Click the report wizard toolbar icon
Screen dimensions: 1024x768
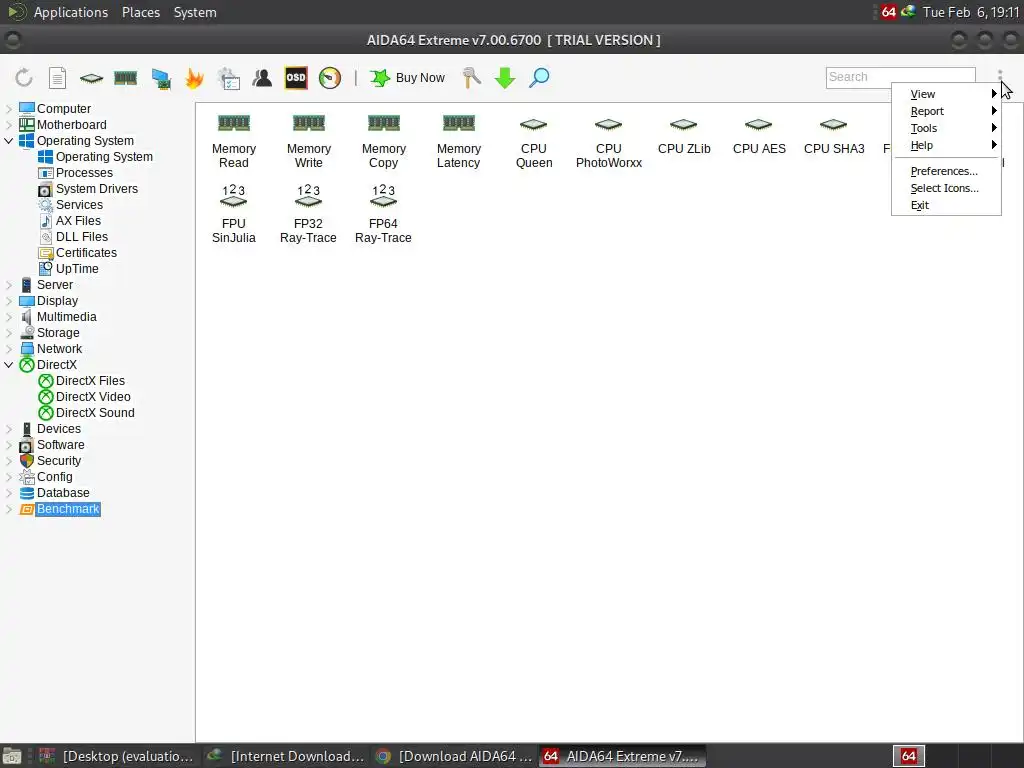coord(229,78)
